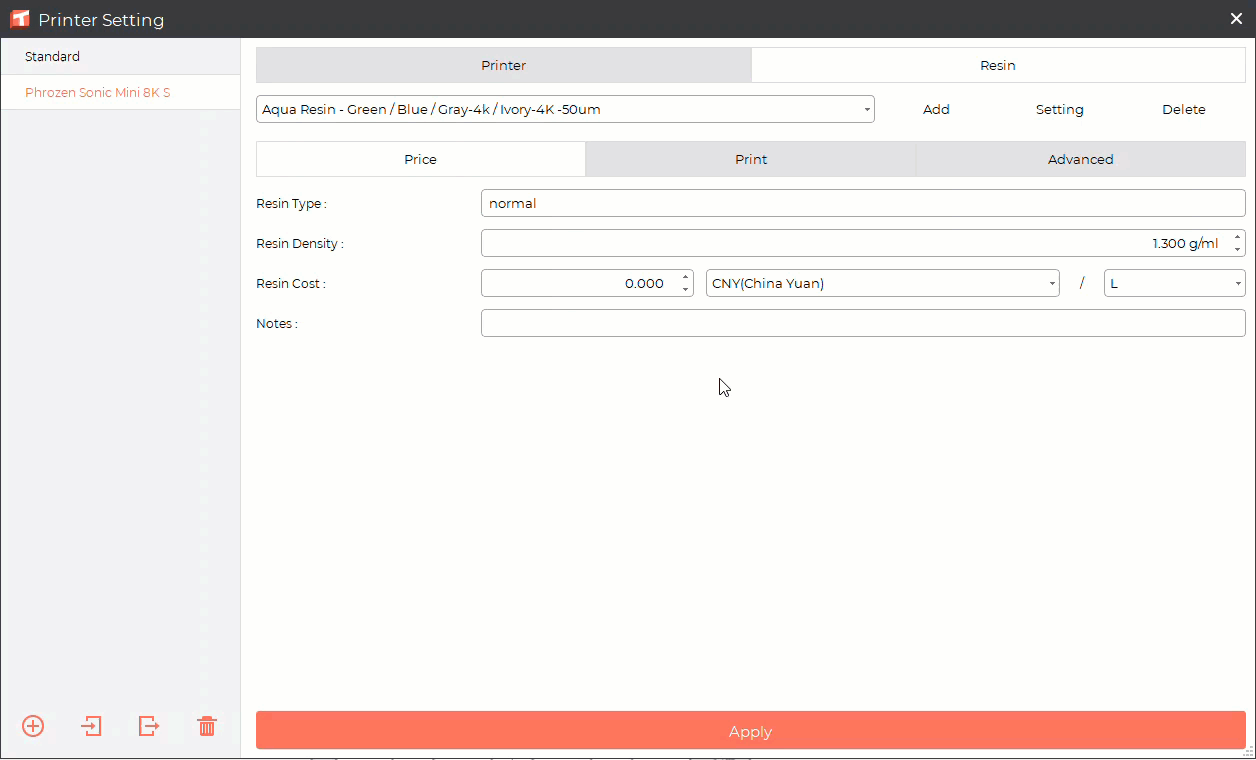This screenshot has width=1256, height=760.
Task: Click Delete to remove resin profile
Action: pyautogui.click(x=1183, y=110)
